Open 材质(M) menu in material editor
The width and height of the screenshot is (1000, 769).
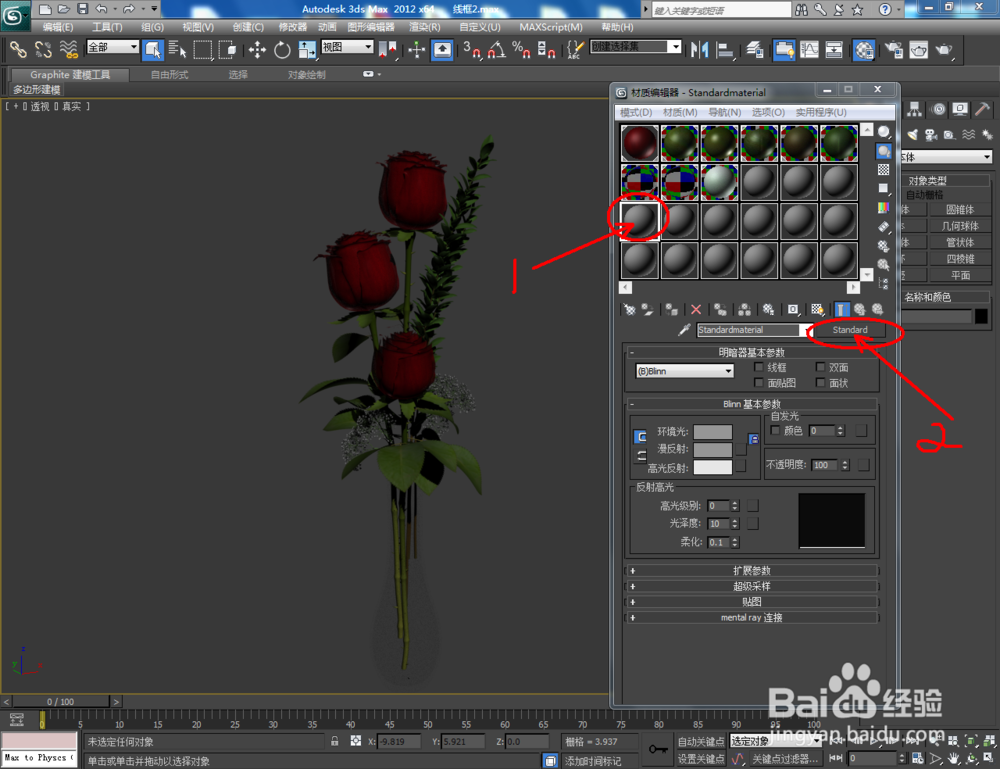pos(680,112)
